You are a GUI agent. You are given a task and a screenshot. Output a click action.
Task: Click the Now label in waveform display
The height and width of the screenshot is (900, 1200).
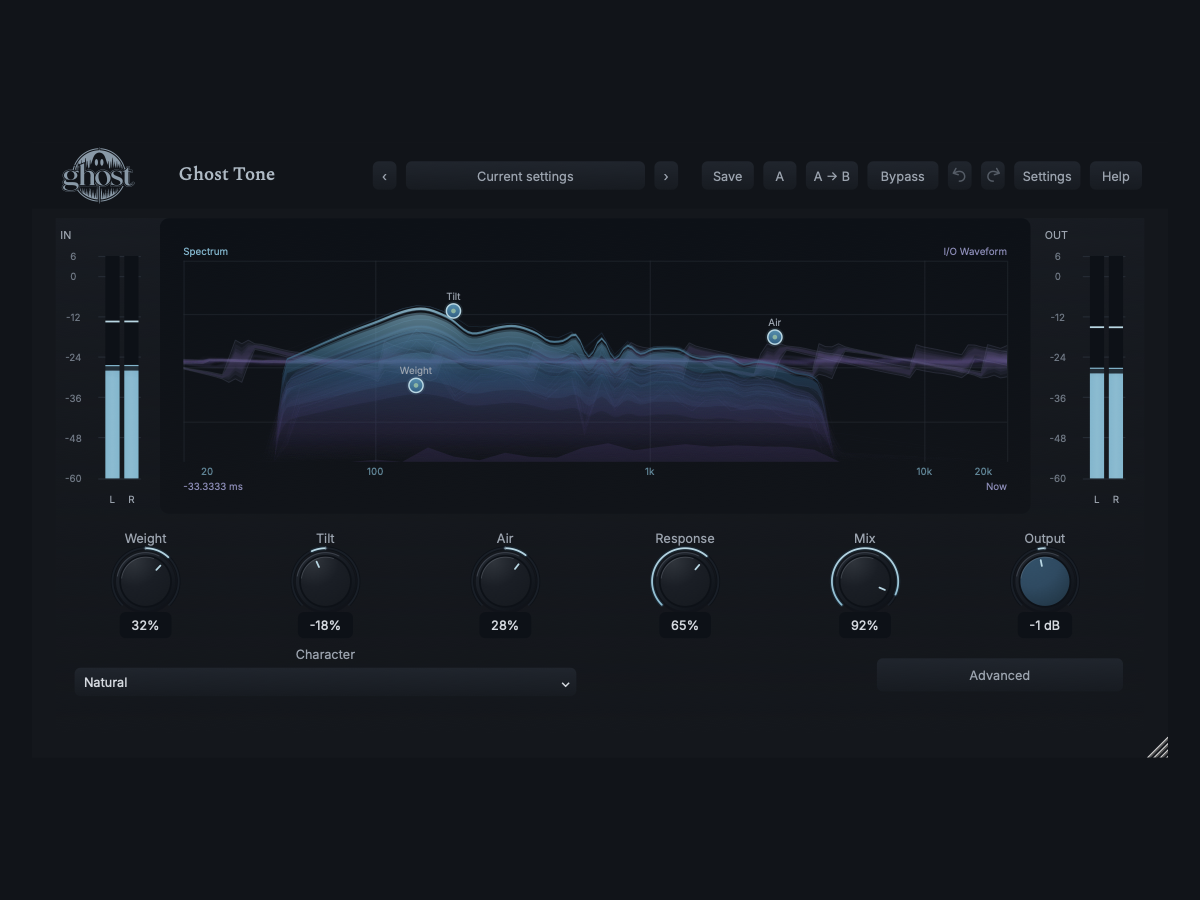[996, 487]
